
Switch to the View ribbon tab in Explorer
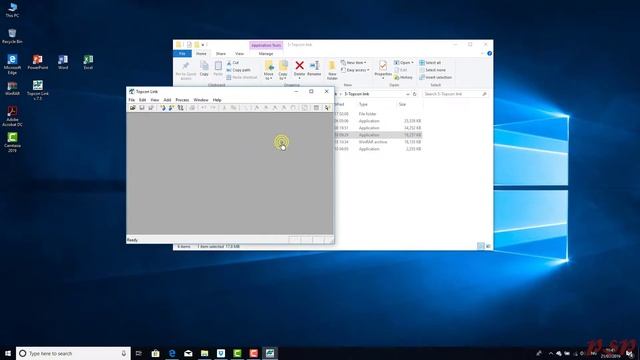(240, 53)
